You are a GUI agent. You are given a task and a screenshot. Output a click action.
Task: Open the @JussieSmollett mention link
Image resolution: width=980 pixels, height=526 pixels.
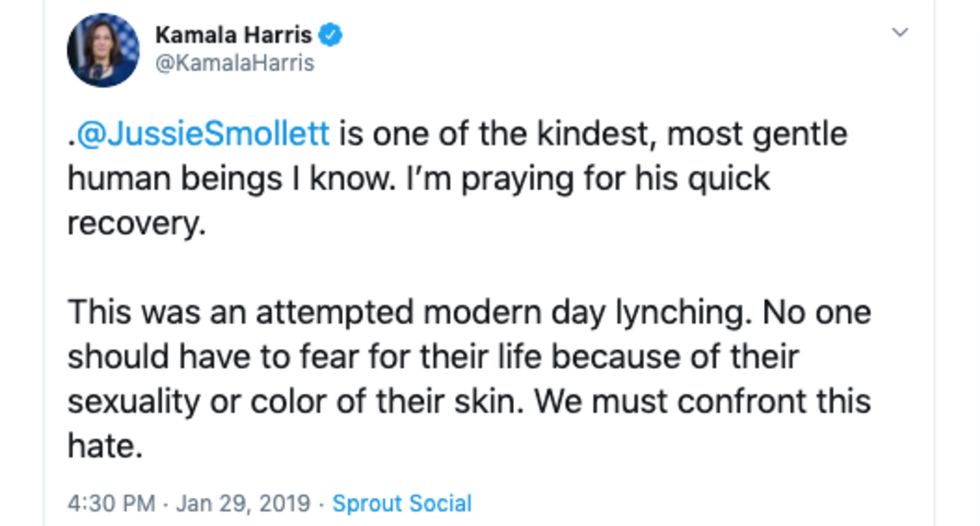[x=203, y=133]
